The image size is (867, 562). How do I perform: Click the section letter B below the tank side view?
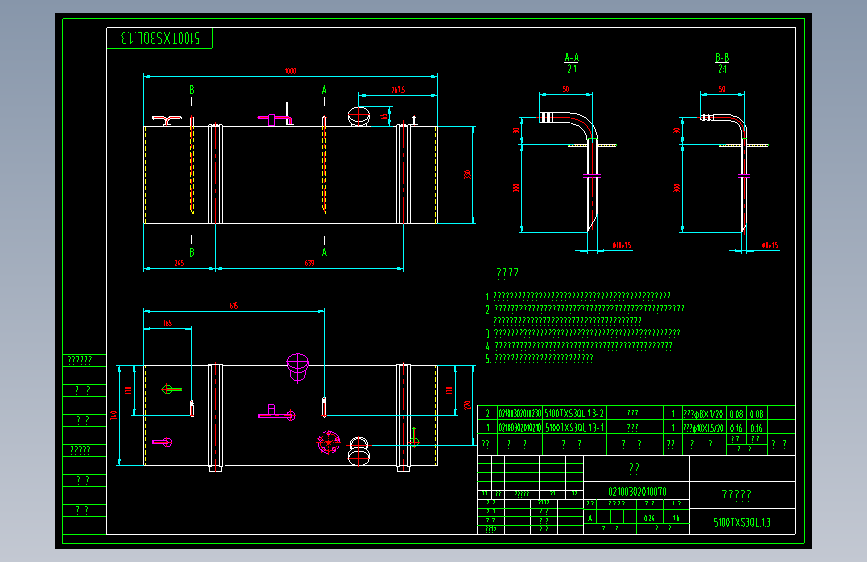point(192,252)
